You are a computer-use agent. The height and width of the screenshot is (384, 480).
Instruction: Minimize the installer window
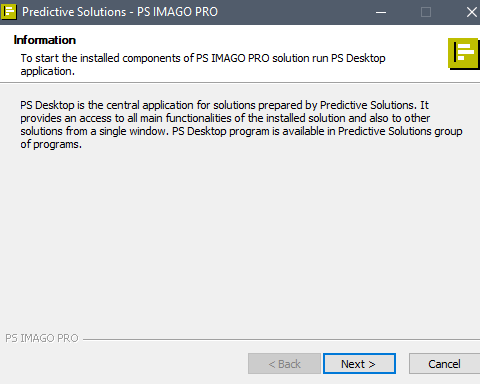coord(381,12)
